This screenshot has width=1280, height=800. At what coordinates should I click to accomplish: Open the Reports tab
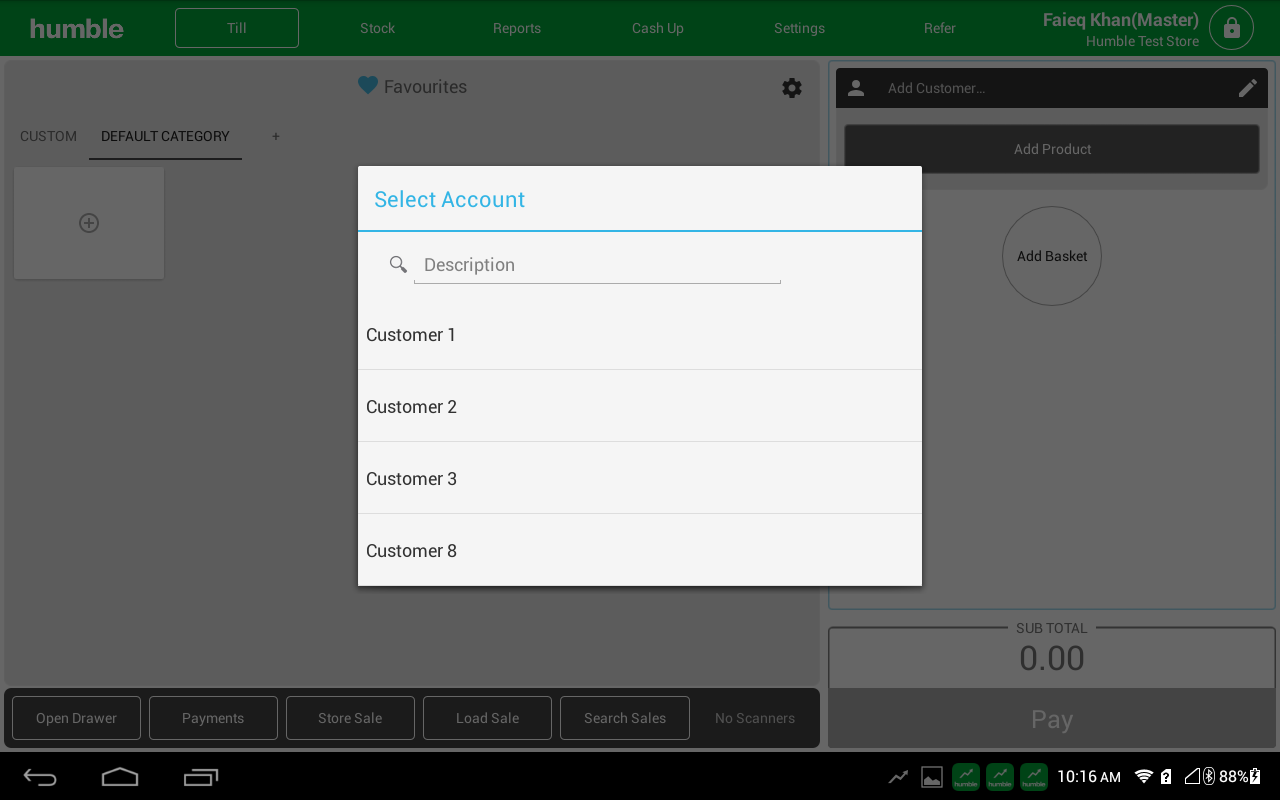point(517,28)
